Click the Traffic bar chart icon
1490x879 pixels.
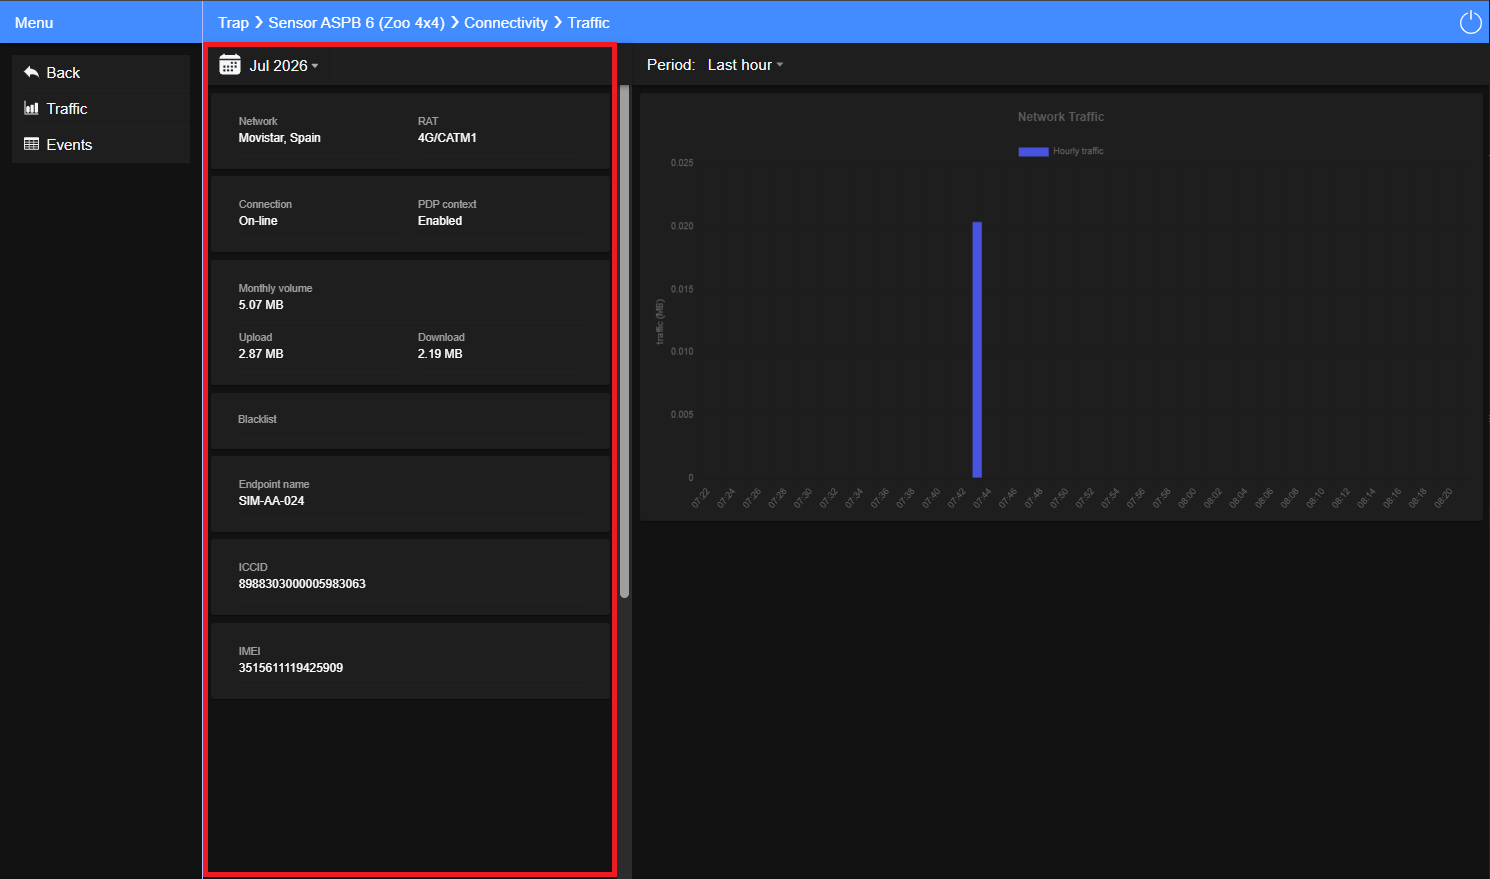click(31, 108)
